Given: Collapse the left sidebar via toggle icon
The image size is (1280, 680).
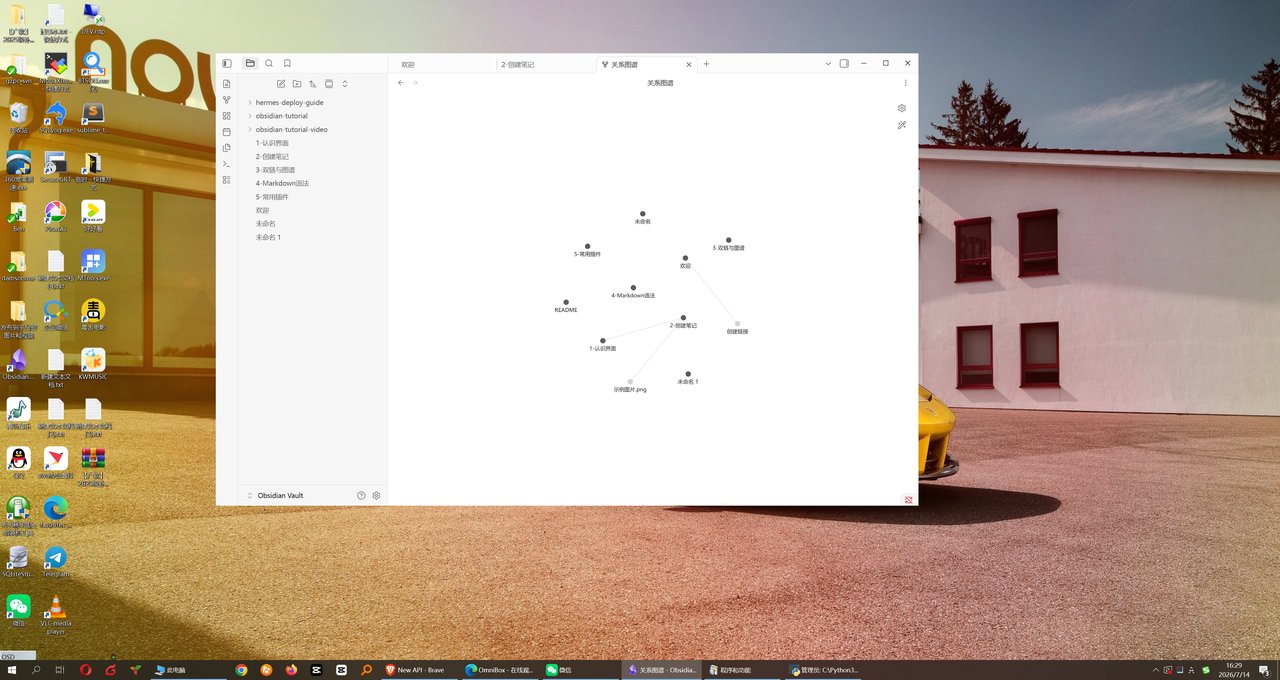Looking at the screenshot, I should 227,63.
